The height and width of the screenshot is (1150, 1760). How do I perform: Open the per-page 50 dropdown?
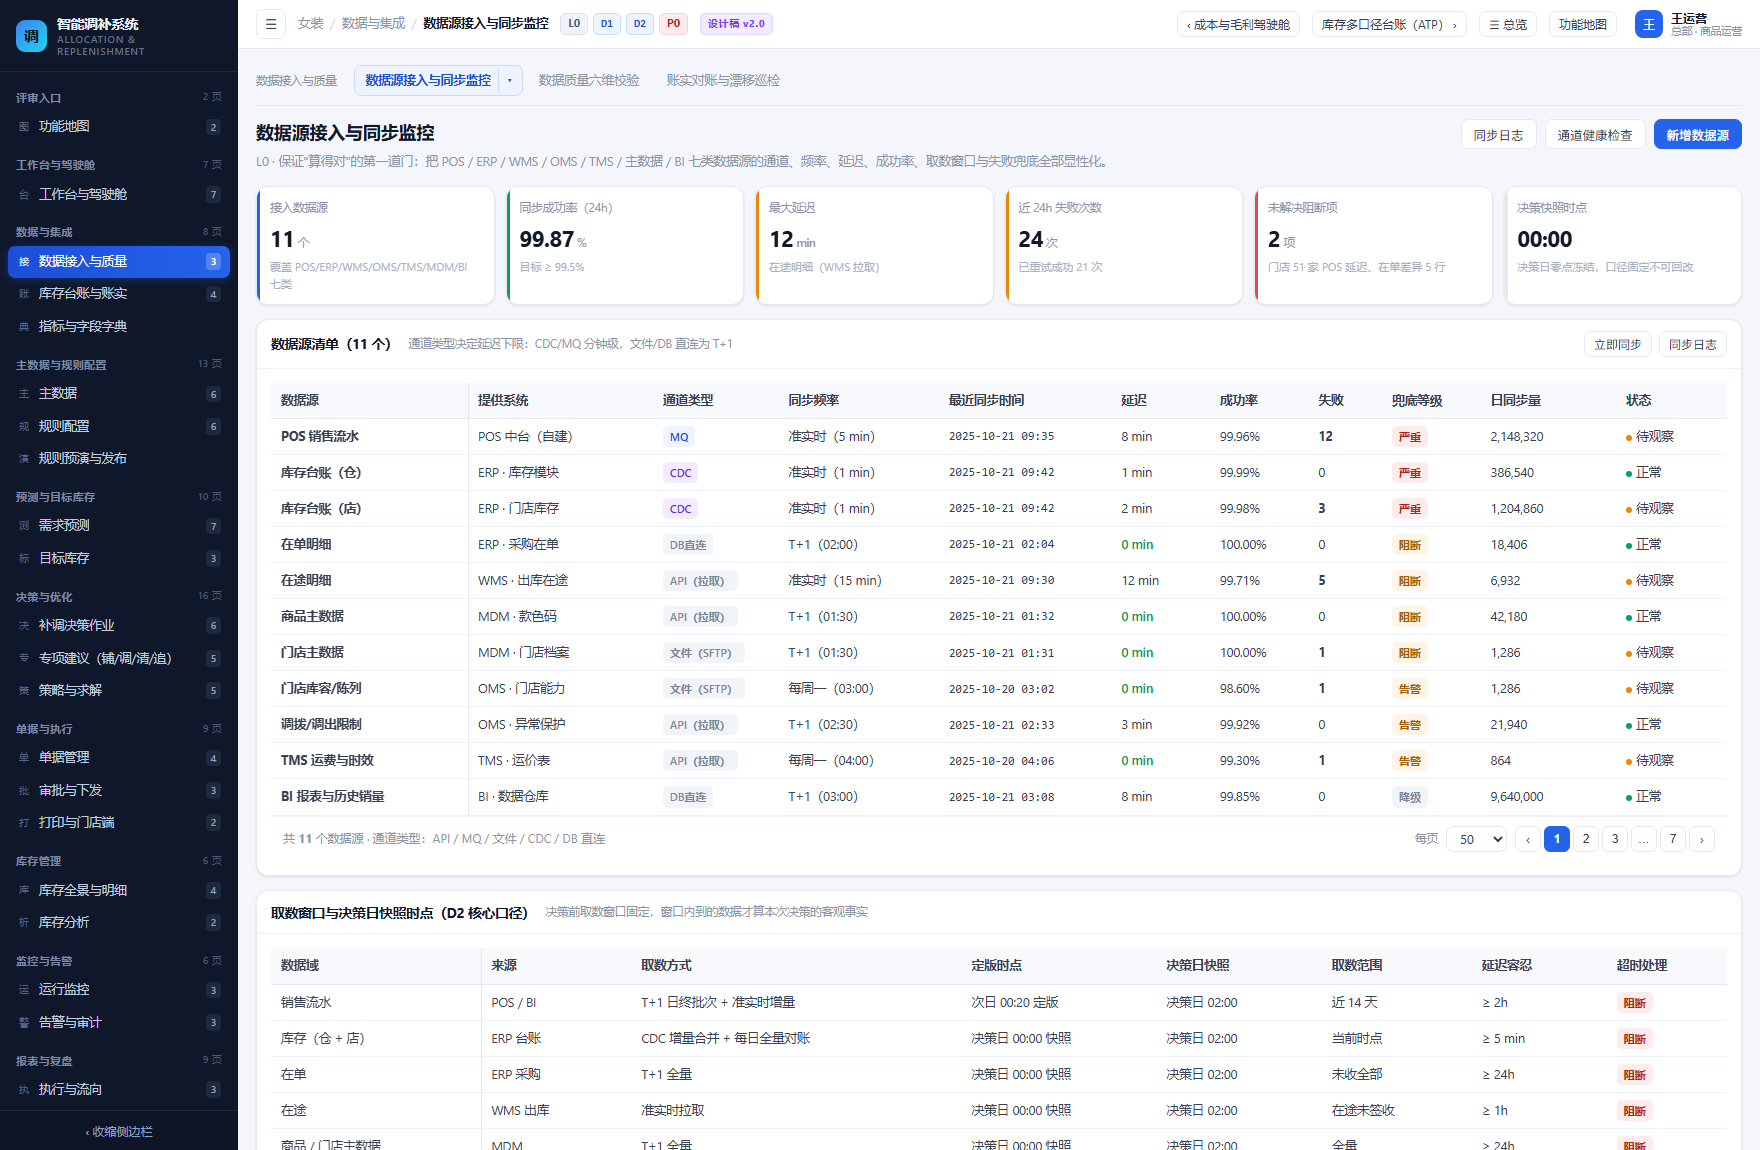[x=1477, y=839]
